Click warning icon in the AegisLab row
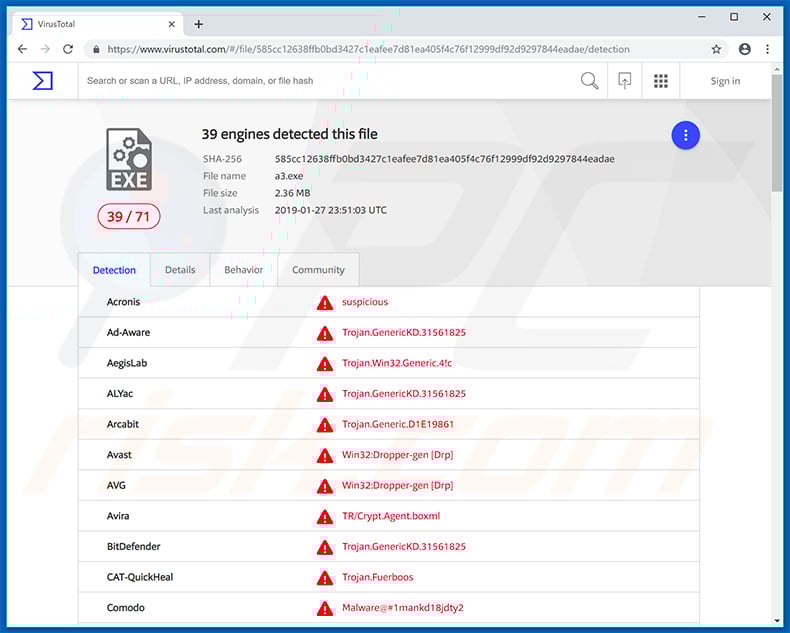The height and width of the screenshot is (633, 790). point(325,364)
